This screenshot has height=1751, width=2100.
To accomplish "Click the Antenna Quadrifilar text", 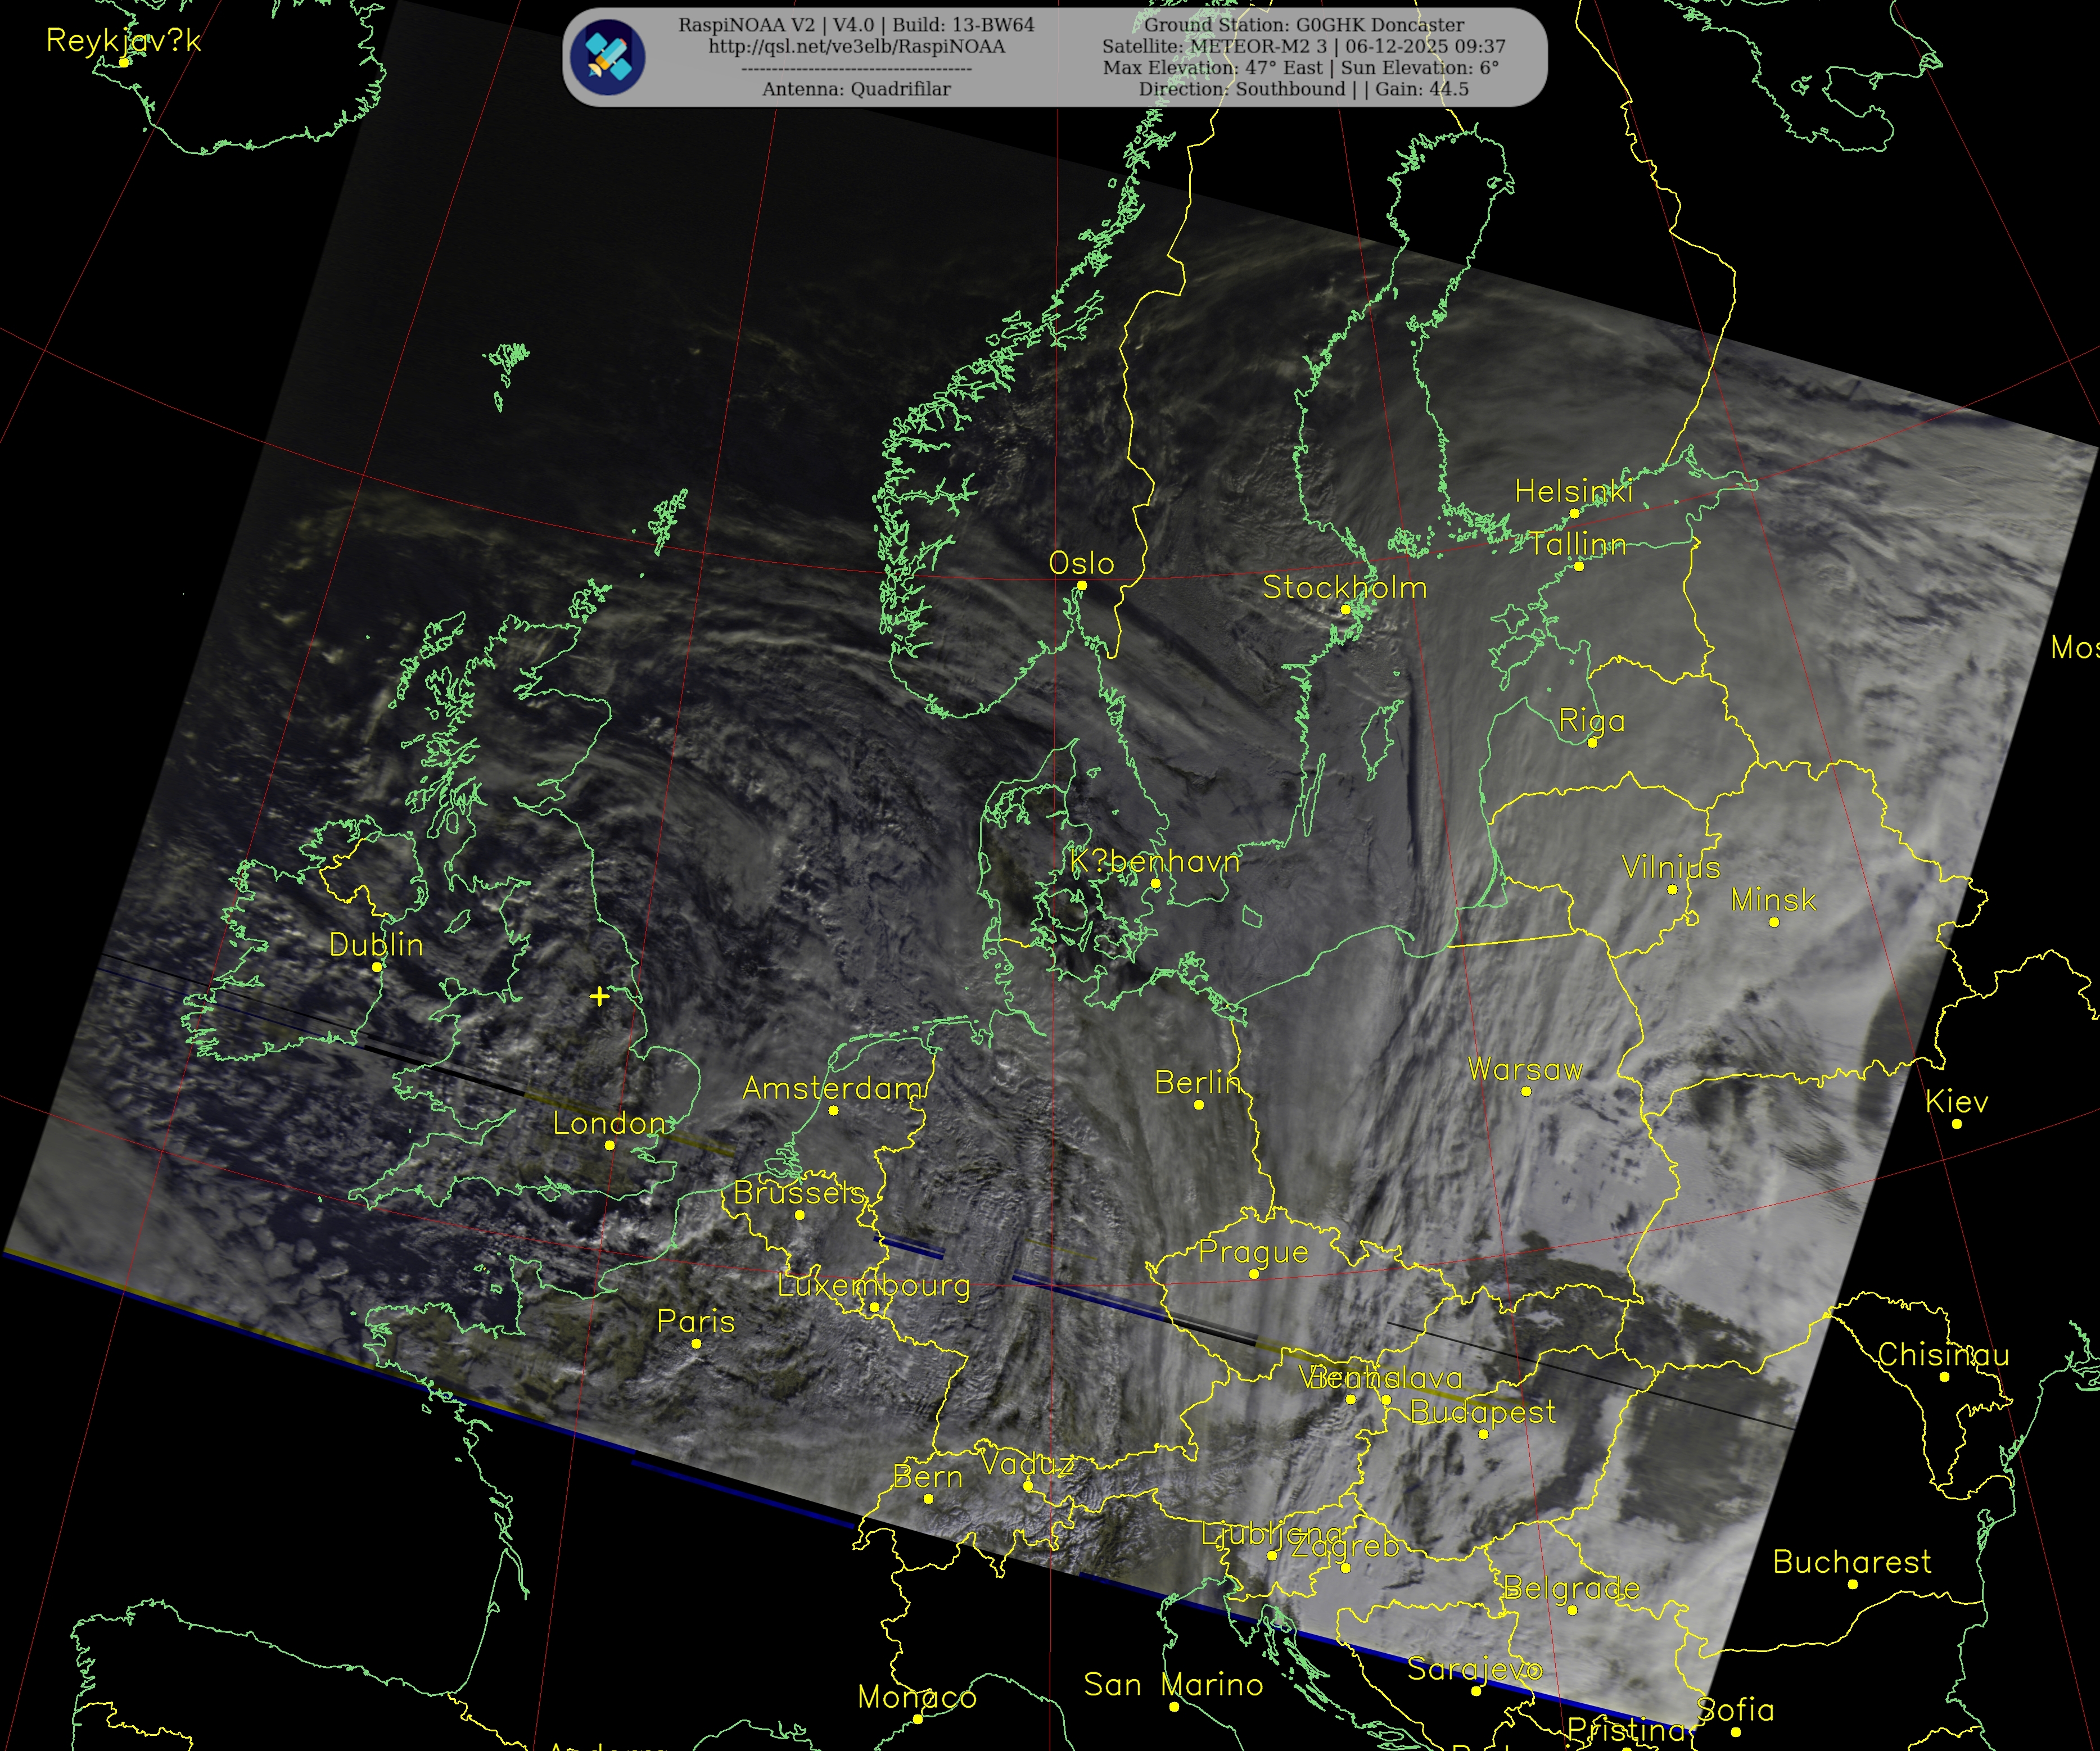I will tap(856, 89).
